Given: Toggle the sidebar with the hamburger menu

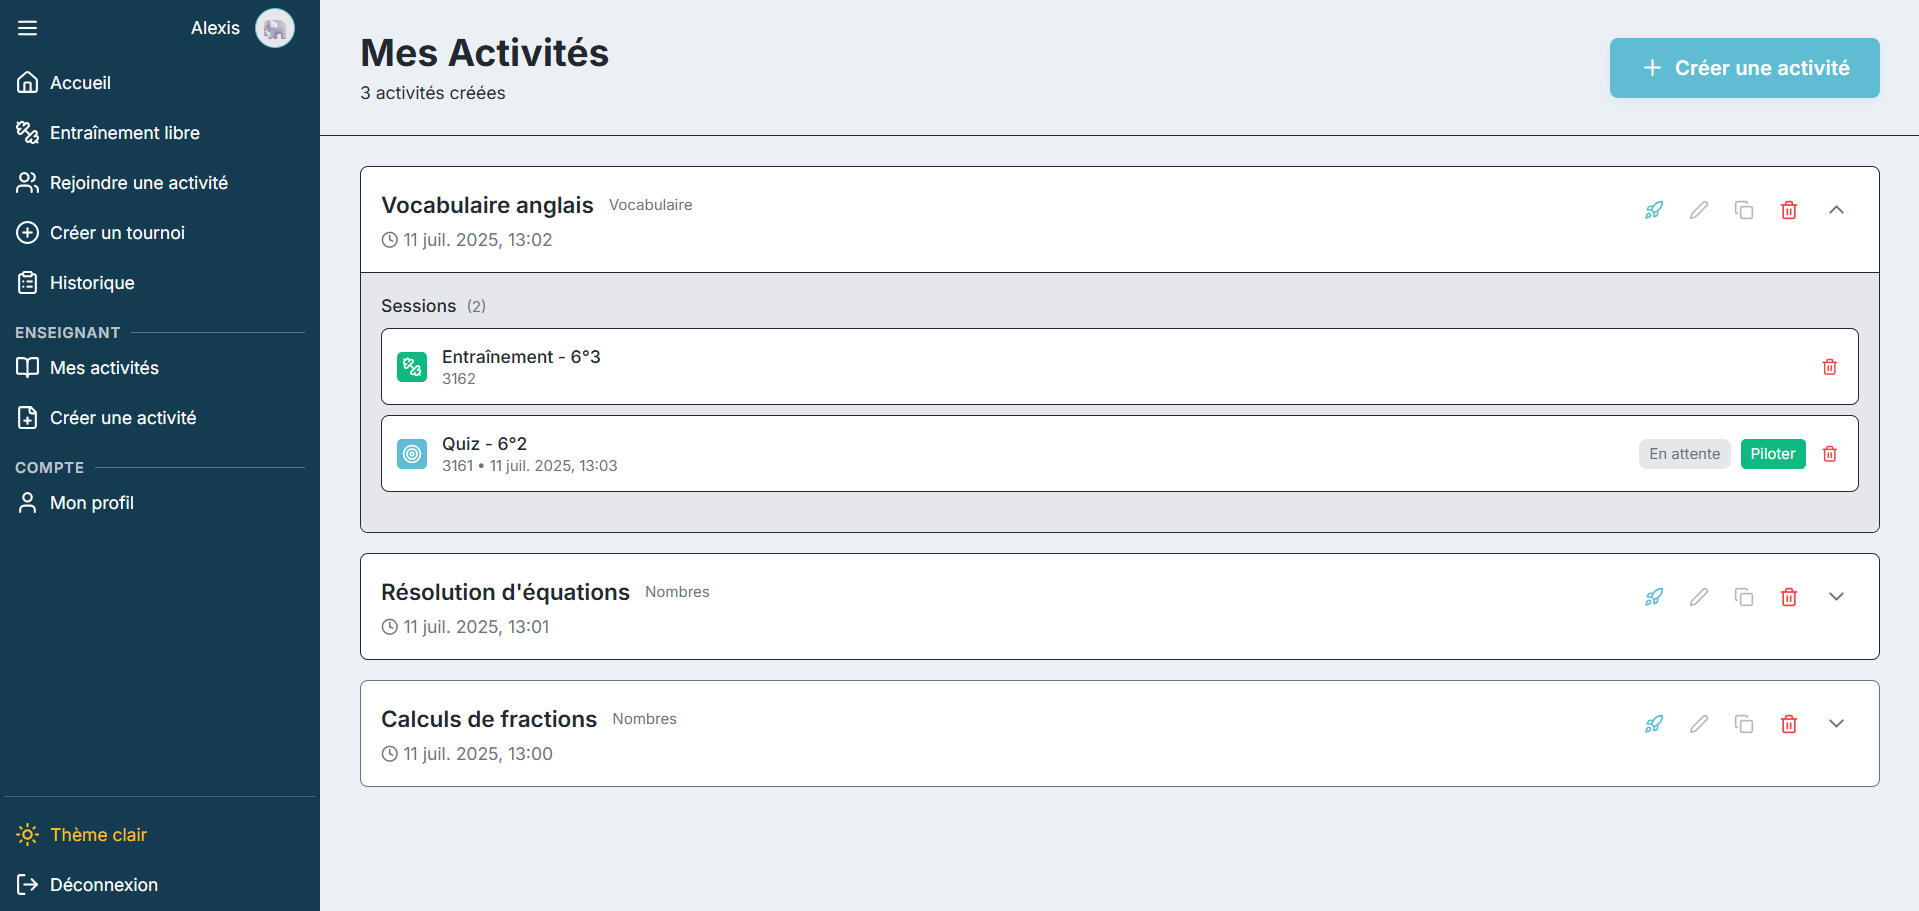Looking at the screenshot, I should click(28, 28).
